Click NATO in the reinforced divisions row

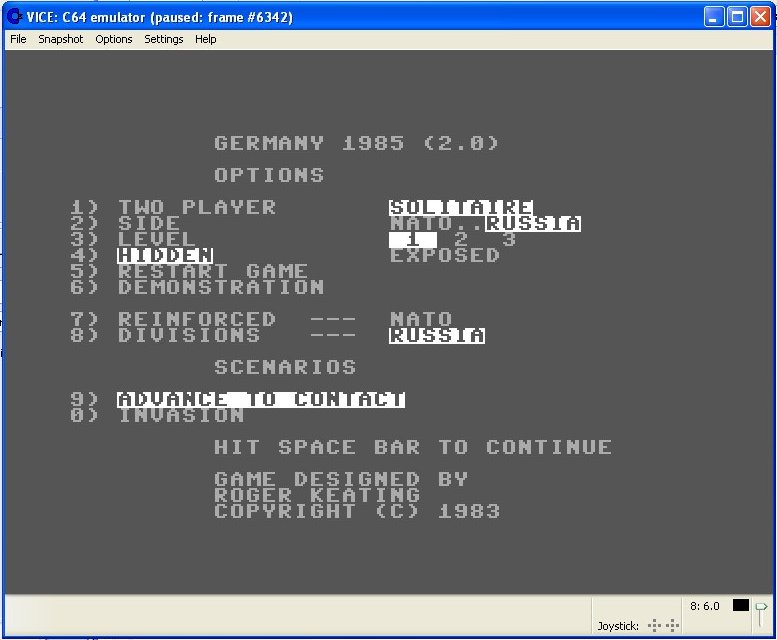(421, 319)
